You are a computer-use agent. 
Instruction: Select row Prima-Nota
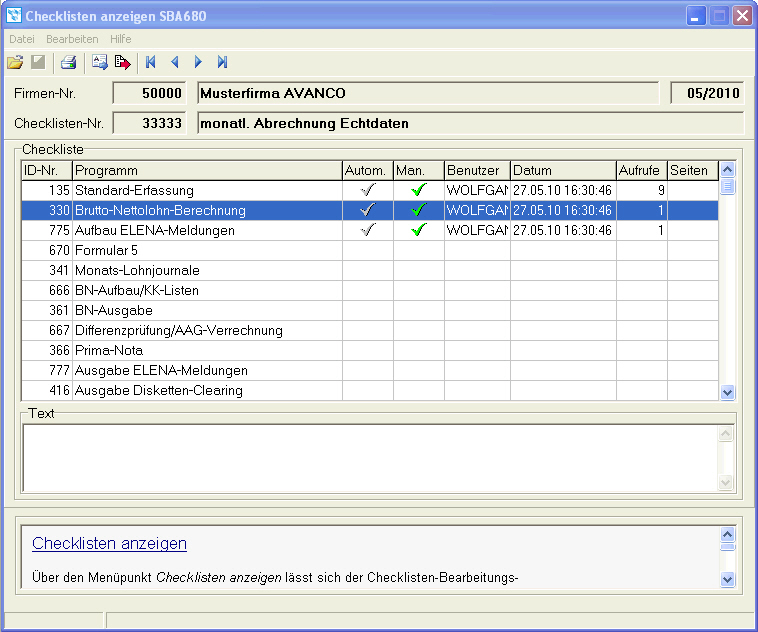[x=370, y=350]
